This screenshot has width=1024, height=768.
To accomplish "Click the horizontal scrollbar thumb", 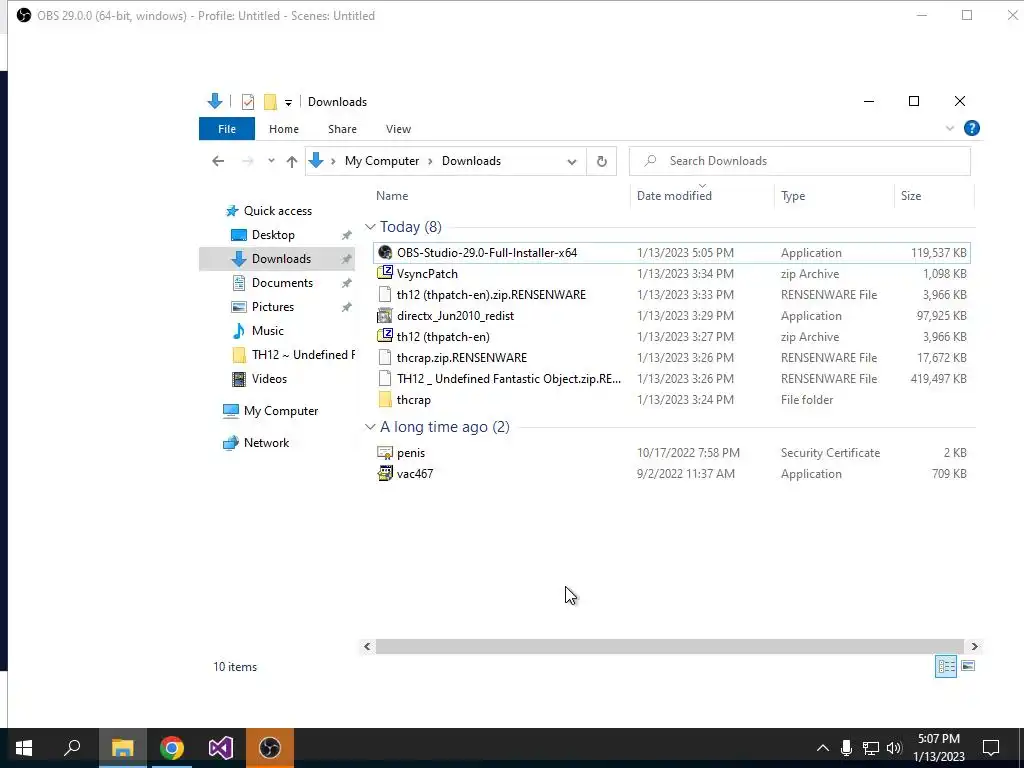I will 669,647.
